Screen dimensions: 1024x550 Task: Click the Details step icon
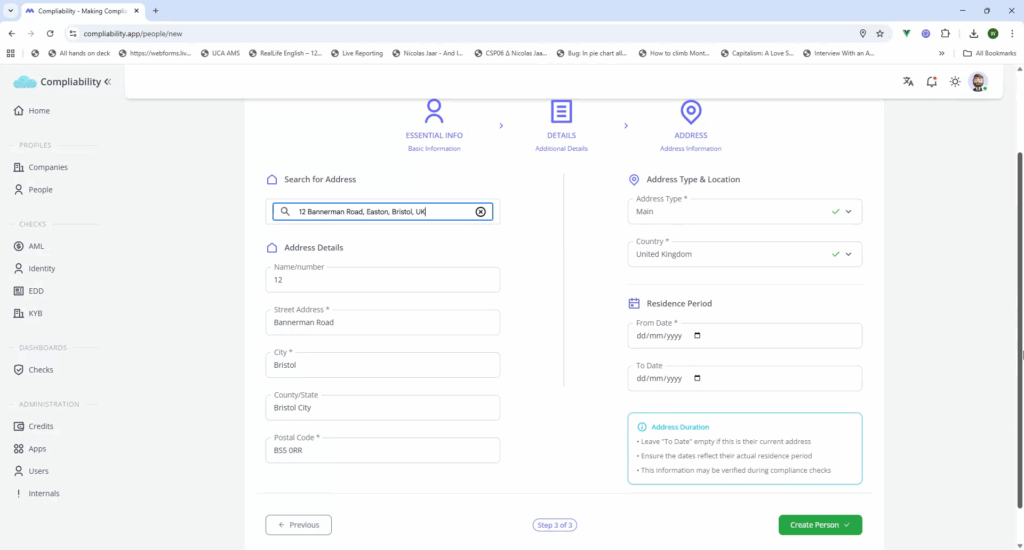click(x=561, y=111)
